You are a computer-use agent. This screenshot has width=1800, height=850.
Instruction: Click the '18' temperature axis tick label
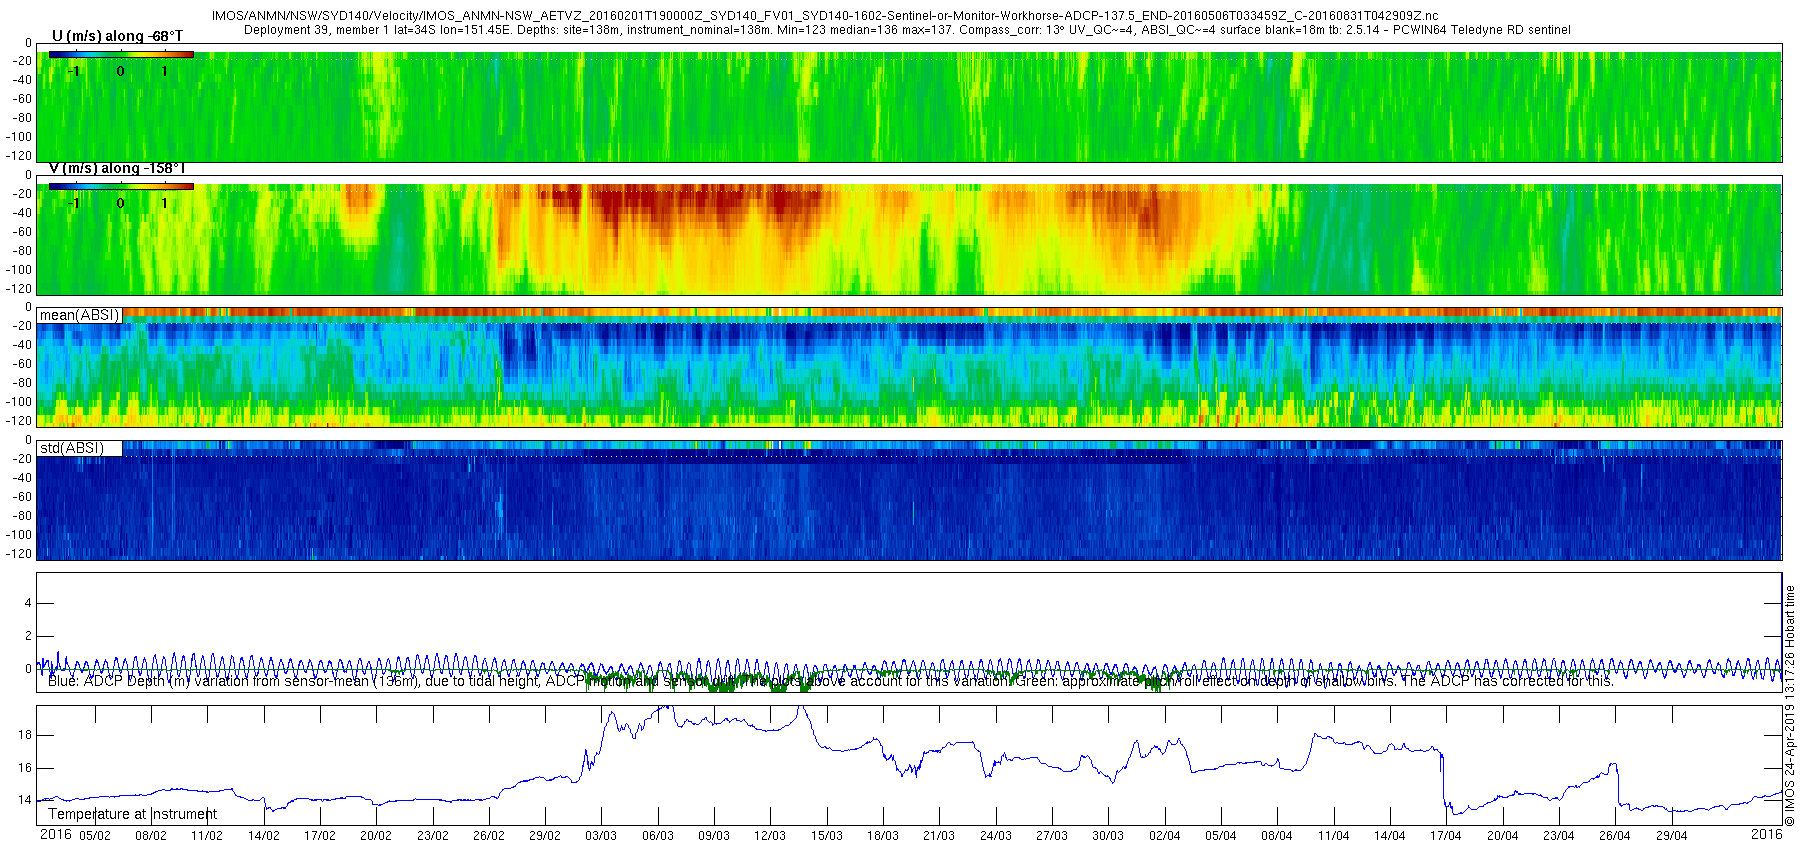click(25, 735)
